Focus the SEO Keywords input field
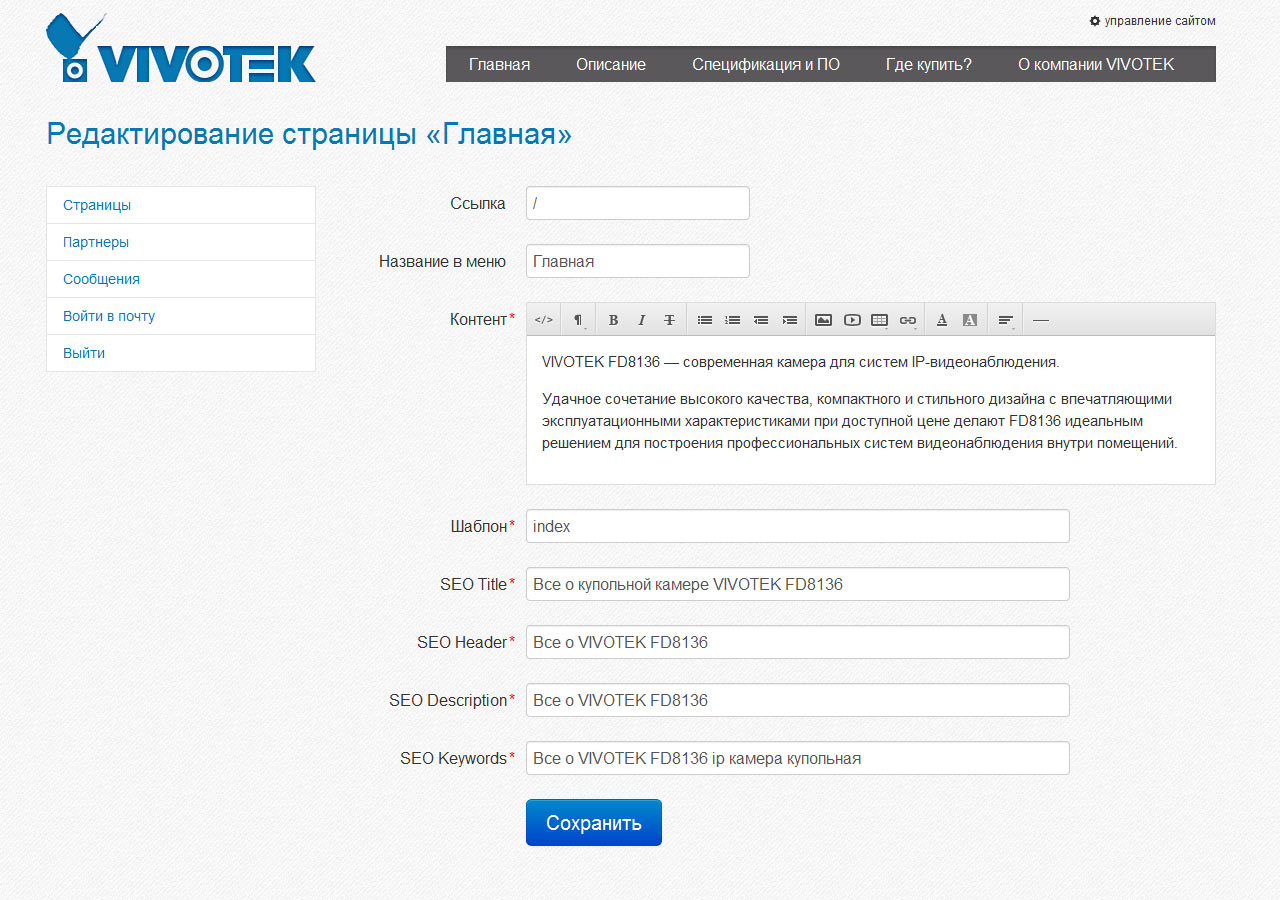This screenshot has height=900, width=1280. (798, 758)
